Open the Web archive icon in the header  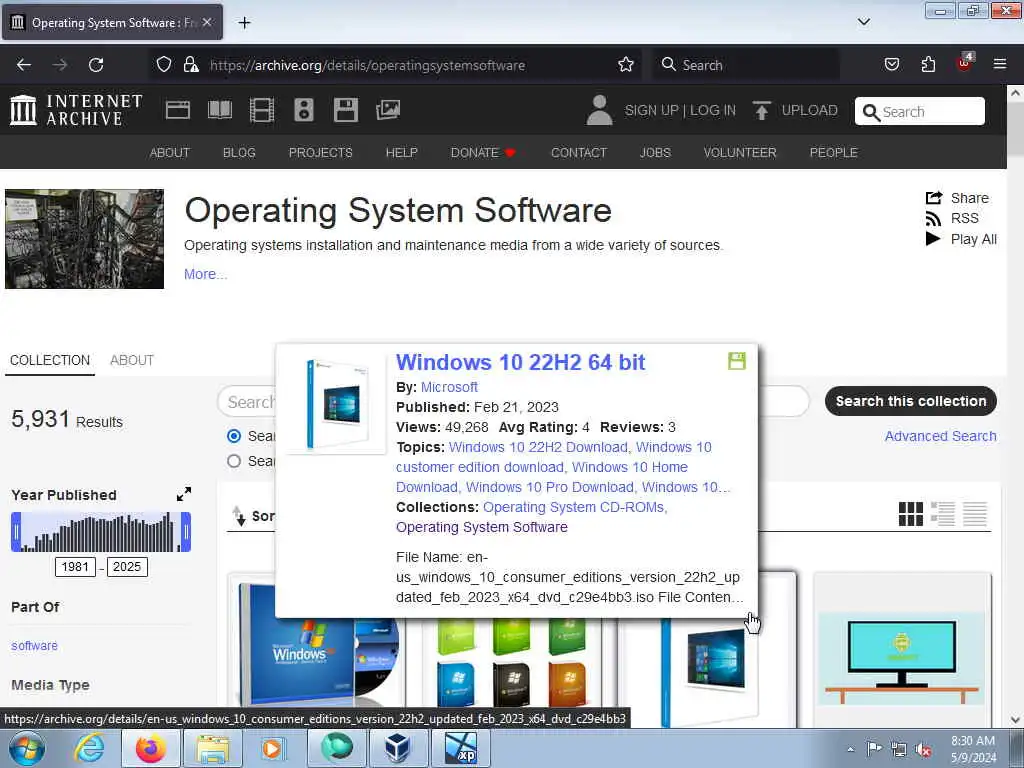click(178, 110)
